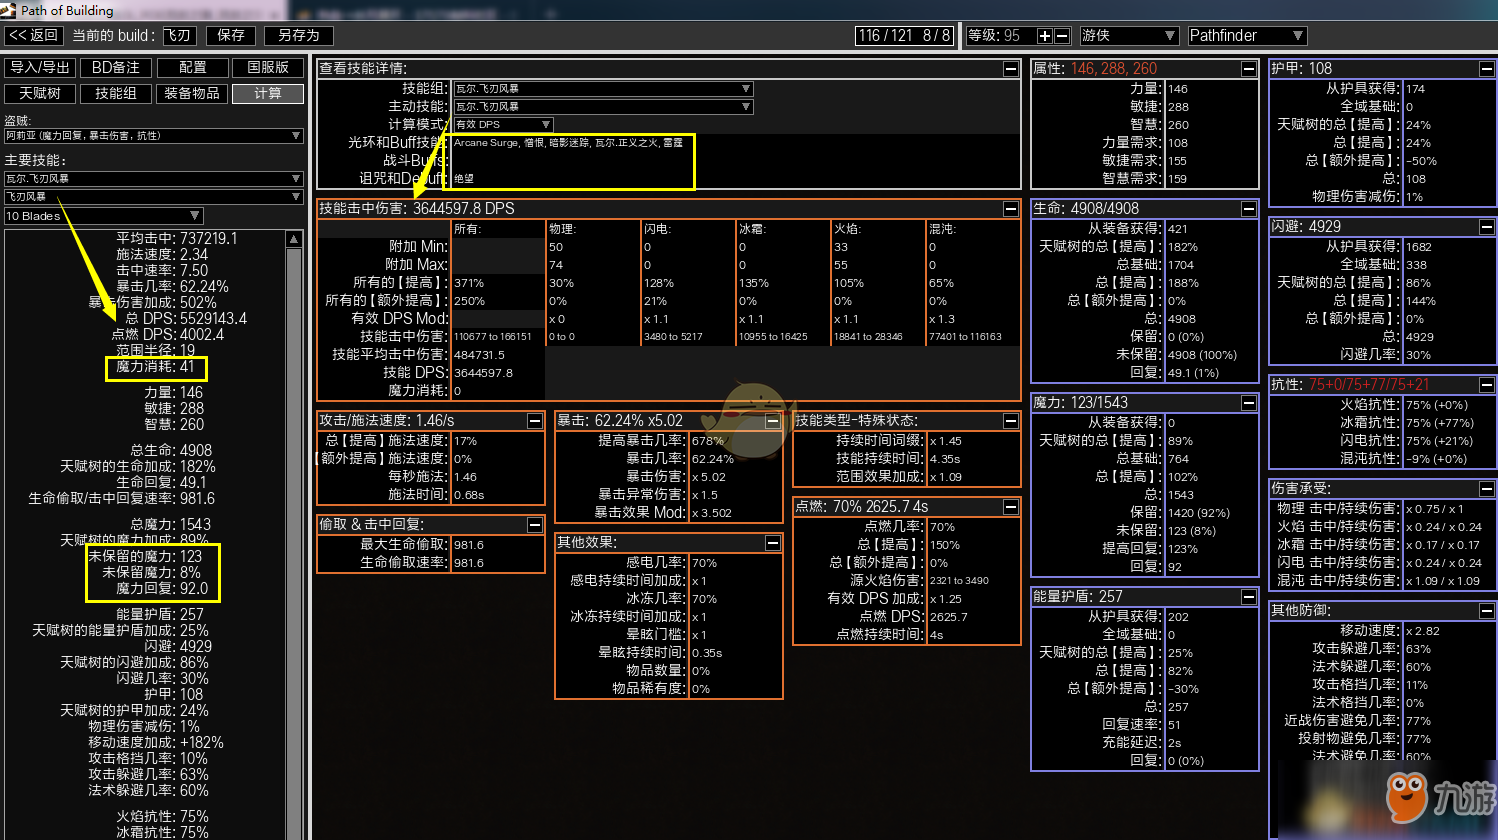1498x840 pixels.
Task: Click the 116/121 8/8 points display
Action: pyautogui.click(x=904, y=35)
